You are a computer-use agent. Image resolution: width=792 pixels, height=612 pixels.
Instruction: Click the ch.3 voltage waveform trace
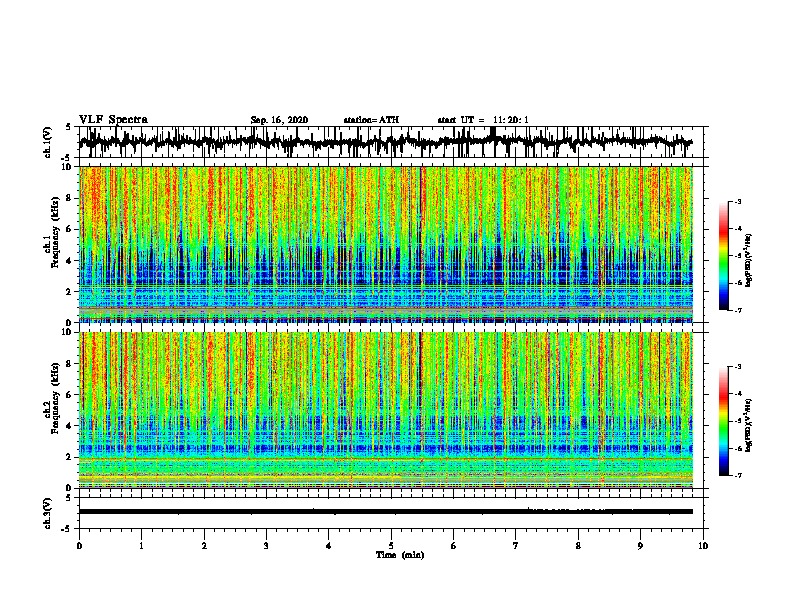point(386,512)
